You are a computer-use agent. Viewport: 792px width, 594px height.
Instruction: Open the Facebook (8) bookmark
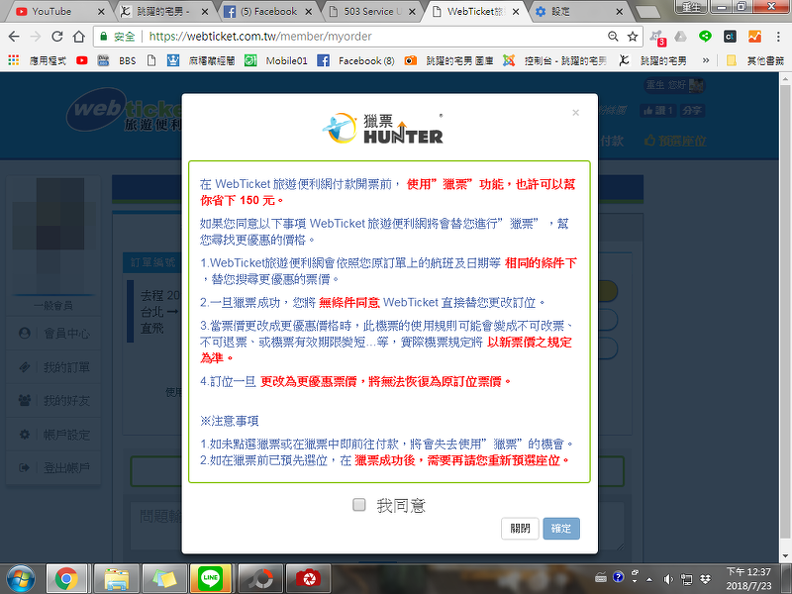(x=356, y=61)
